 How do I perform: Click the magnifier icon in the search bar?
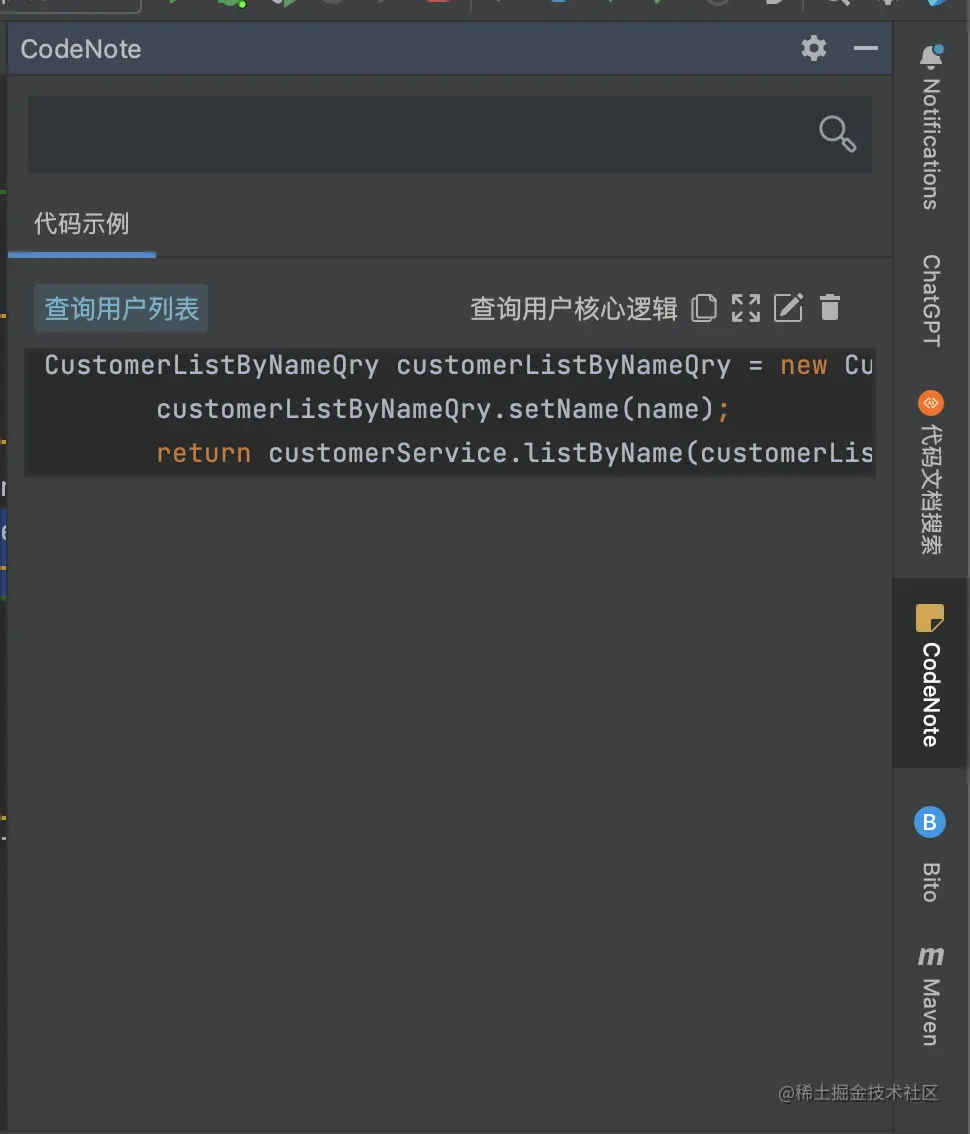(837, 133)
